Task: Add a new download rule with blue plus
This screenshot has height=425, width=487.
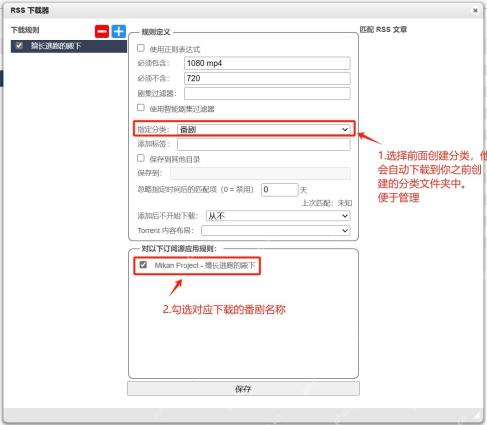Action: pos(119,32)
